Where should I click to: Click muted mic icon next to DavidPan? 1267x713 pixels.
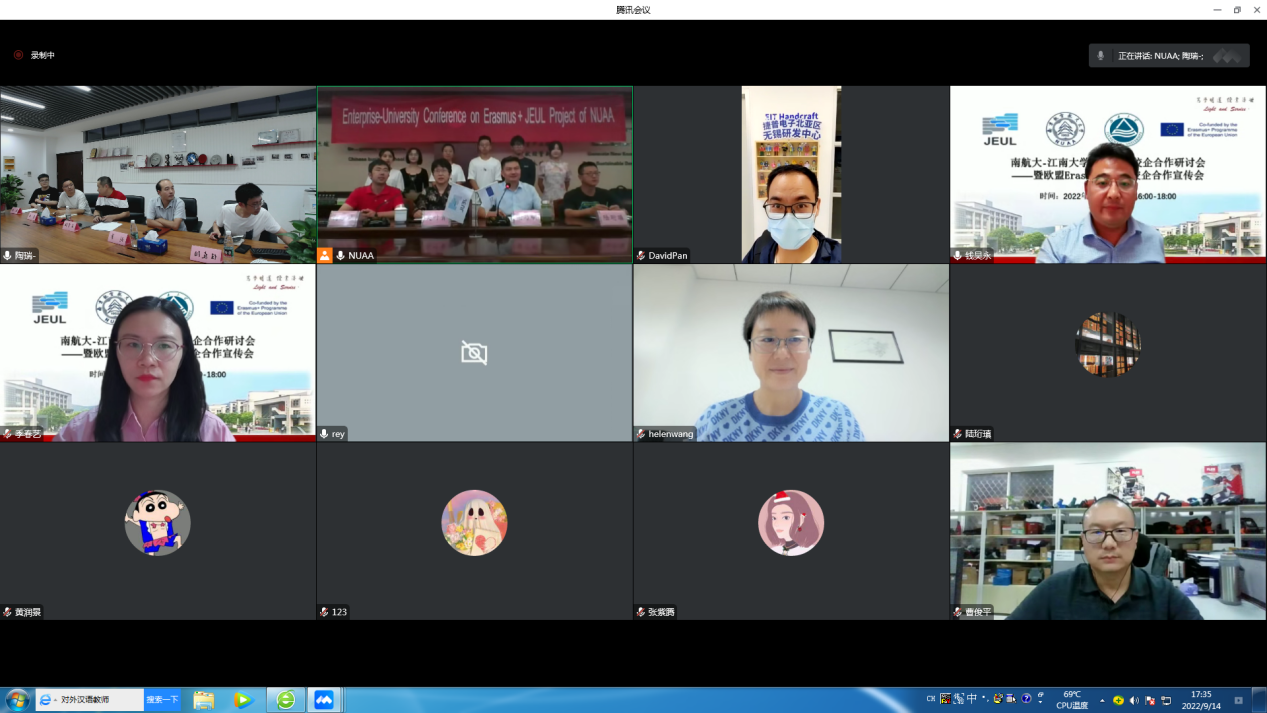click(x=641, y=255)
